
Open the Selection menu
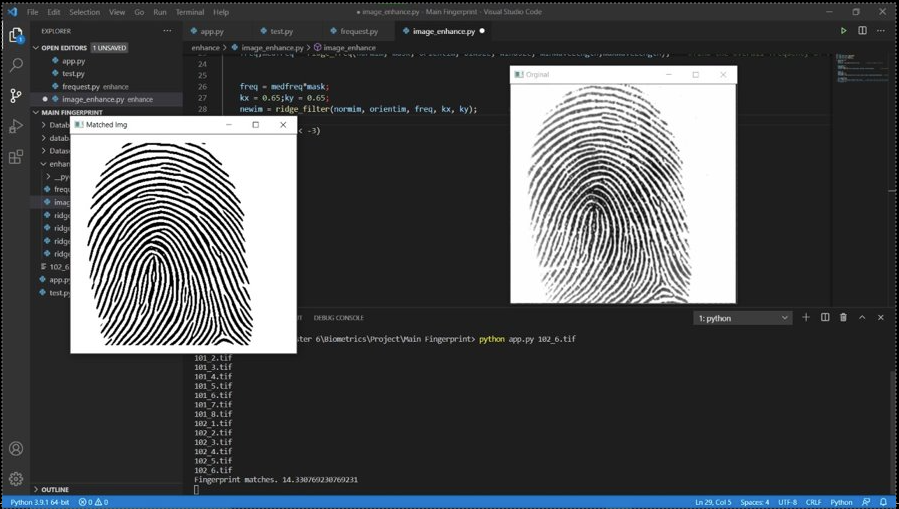click(84, 11)
